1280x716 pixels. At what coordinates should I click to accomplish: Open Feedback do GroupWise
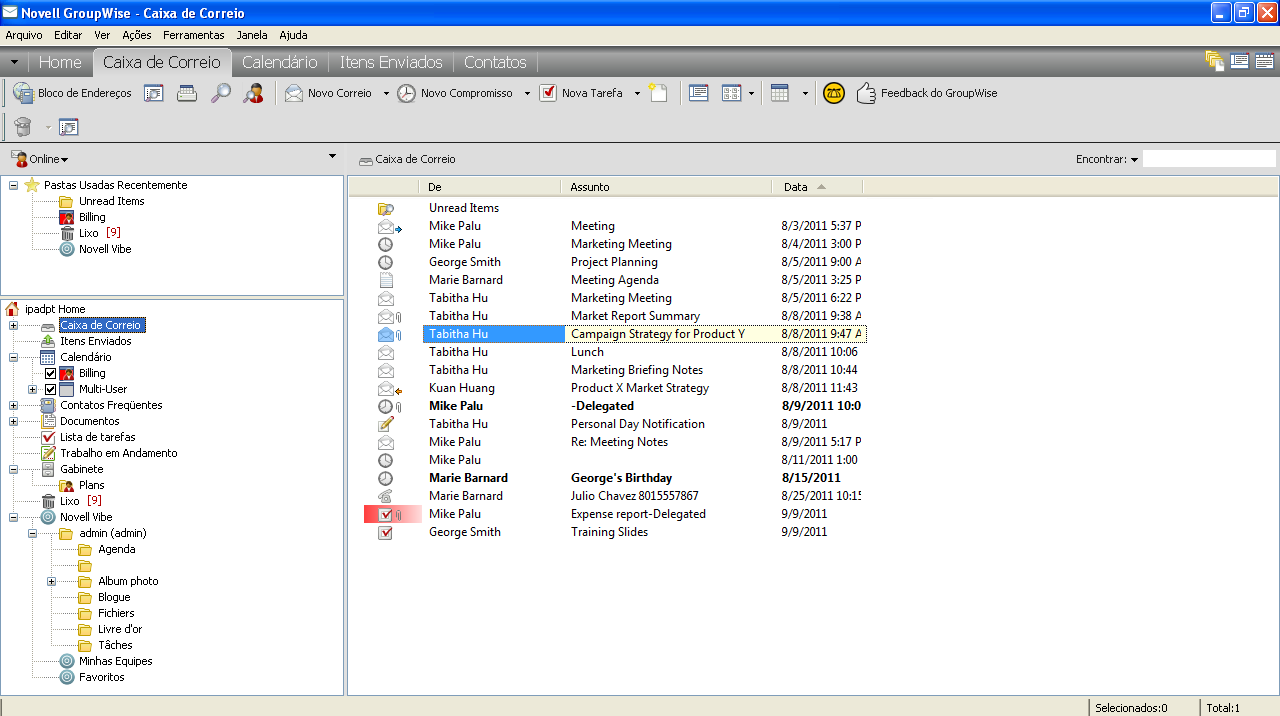(x=927, y=93)
